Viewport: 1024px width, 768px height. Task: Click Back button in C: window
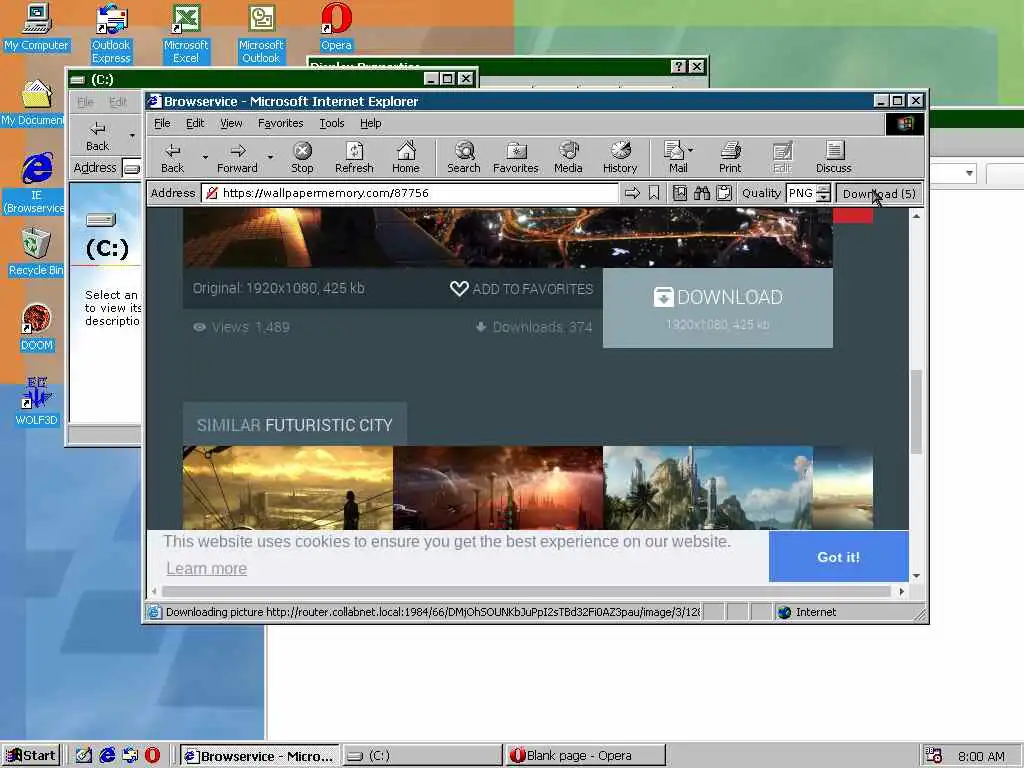[98, 136]
